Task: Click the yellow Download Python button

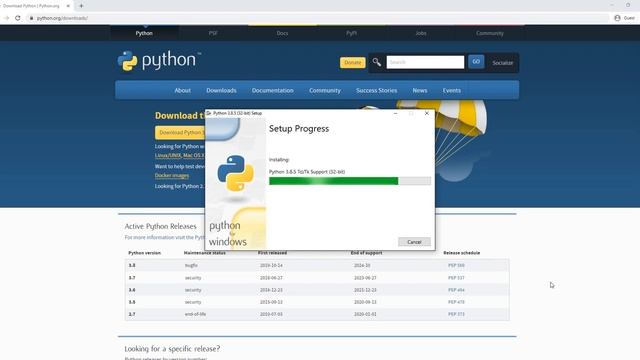Action: 180,133
